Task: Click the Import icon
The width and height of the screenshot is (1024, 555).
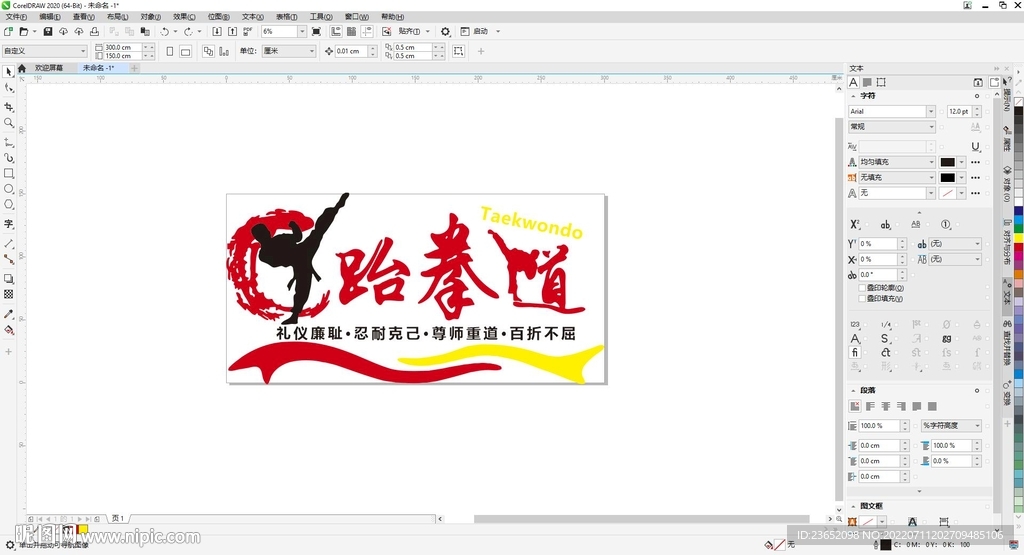Action: pos(217,31)
